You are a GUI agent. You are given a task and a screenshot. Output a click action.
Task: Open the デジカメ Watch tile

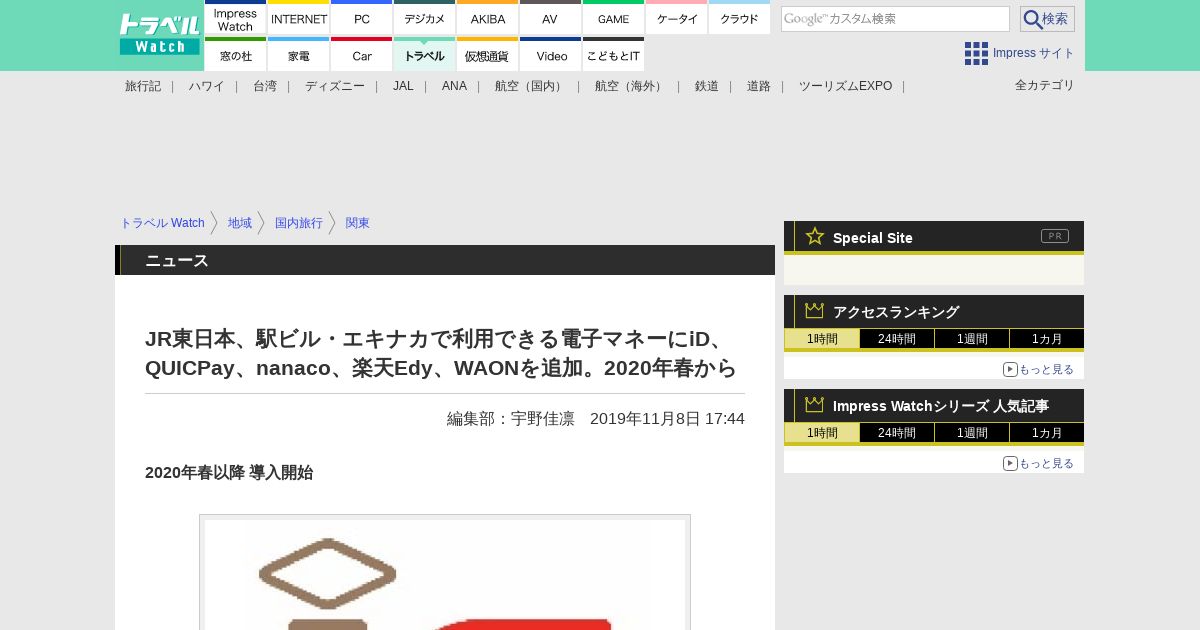[424, 17]
